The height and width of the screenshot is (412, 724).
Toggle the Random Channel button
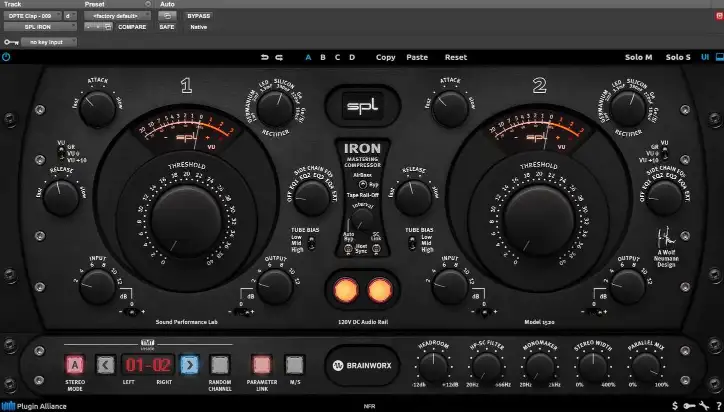(220, 365)
